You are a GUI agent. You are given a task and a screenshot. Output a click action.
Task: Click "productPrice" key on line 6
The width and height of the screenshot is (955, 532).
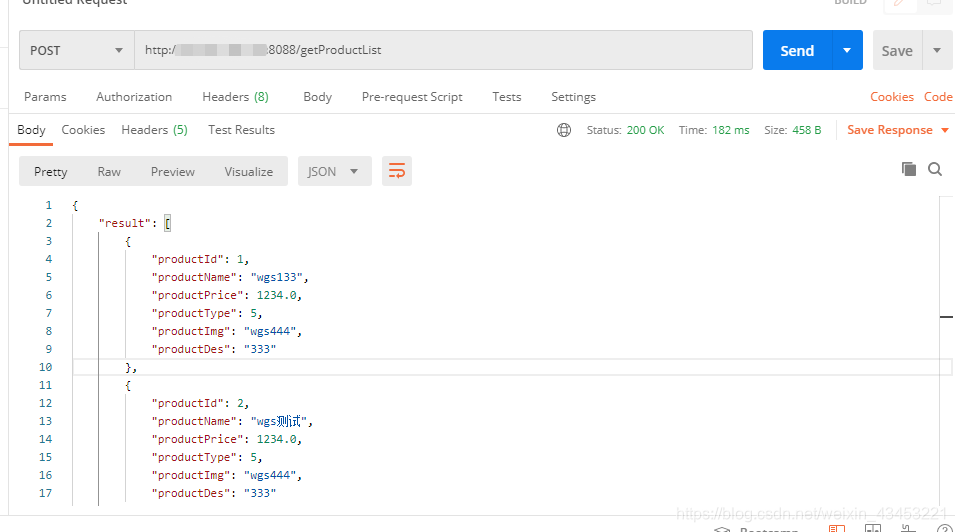point(197,295)
